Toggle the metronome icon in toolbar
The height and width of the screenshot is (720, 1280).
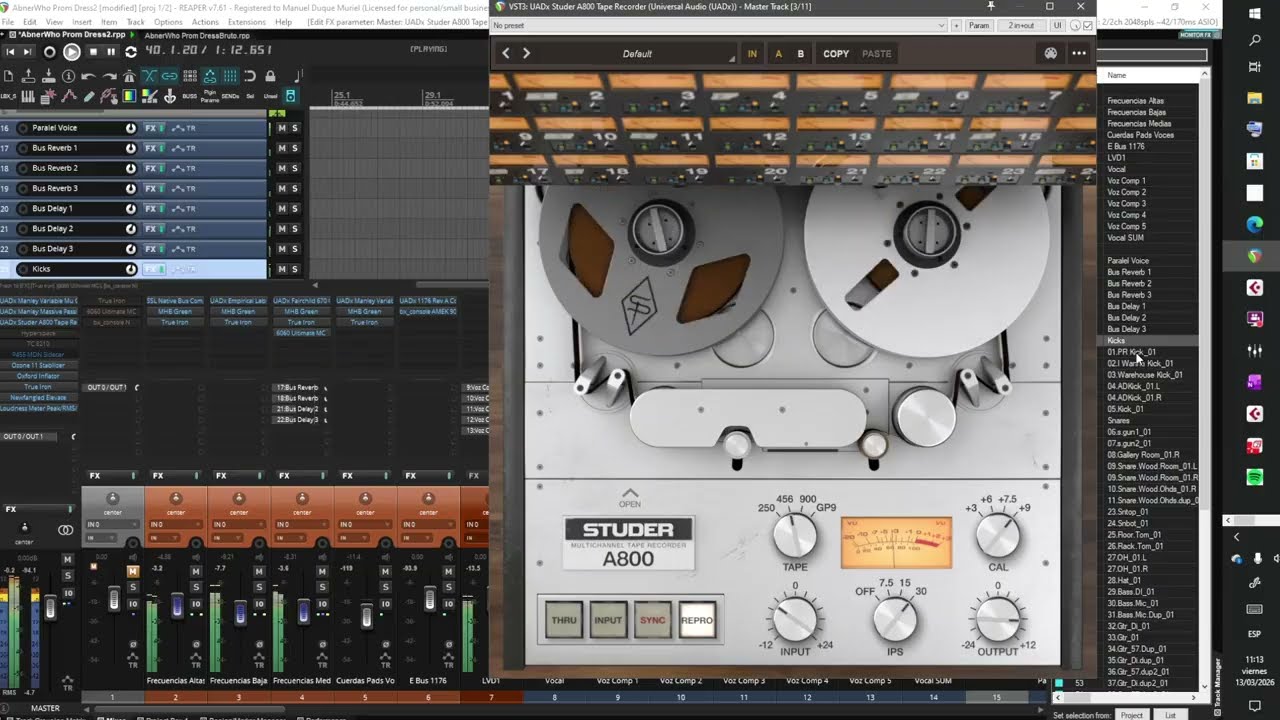[x=129, y=76]
